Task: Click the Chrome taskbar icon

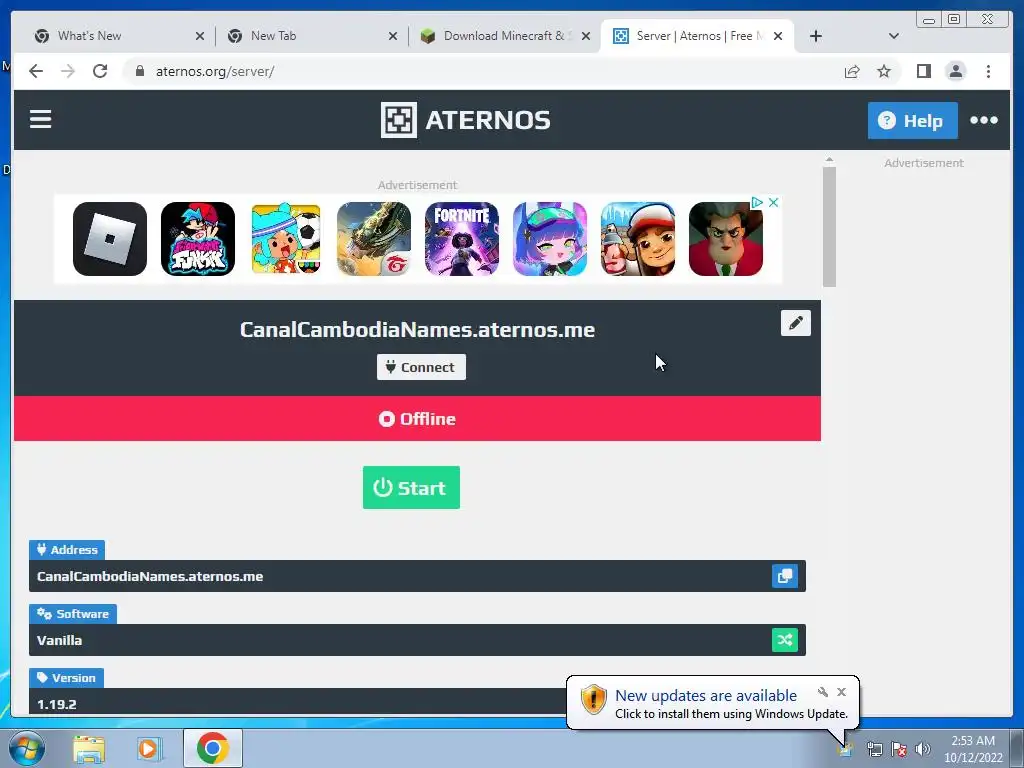Action: coord(213,748)
